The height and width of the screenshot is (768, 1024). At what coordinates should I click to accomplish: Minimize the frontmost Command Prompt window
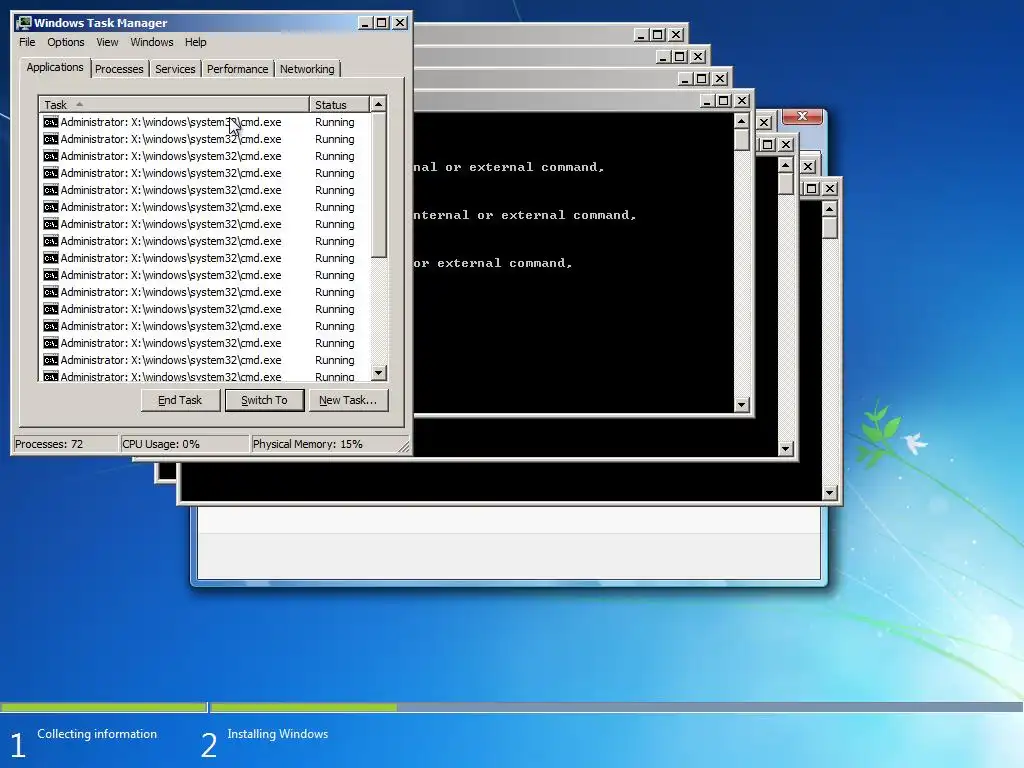click(707, 101)
